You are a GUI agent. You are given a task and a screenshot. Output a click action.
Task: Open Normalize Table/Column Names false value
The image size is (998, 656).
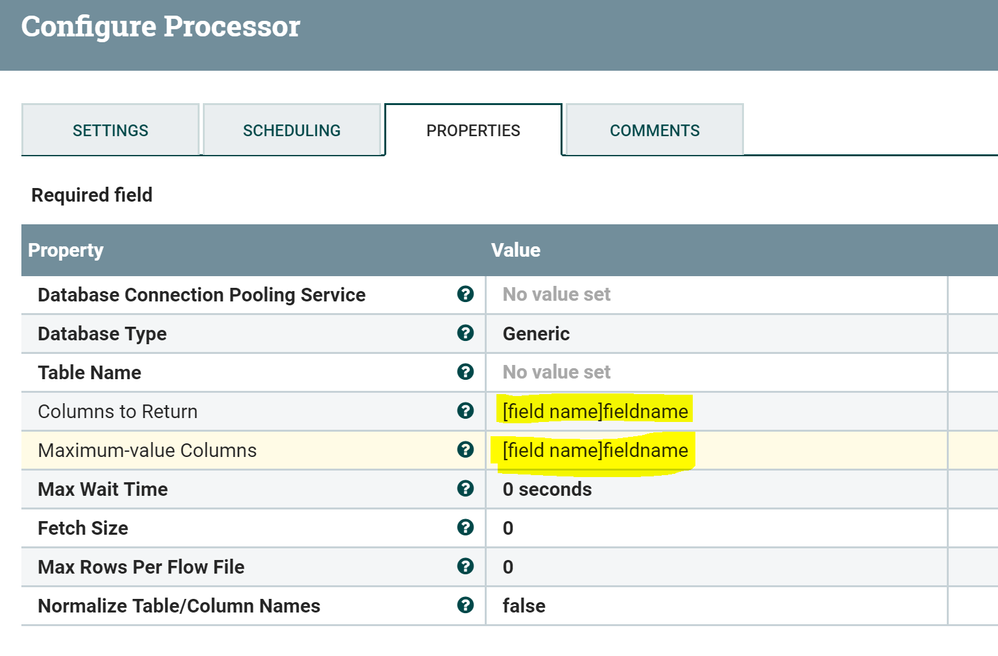coord(524,605)
